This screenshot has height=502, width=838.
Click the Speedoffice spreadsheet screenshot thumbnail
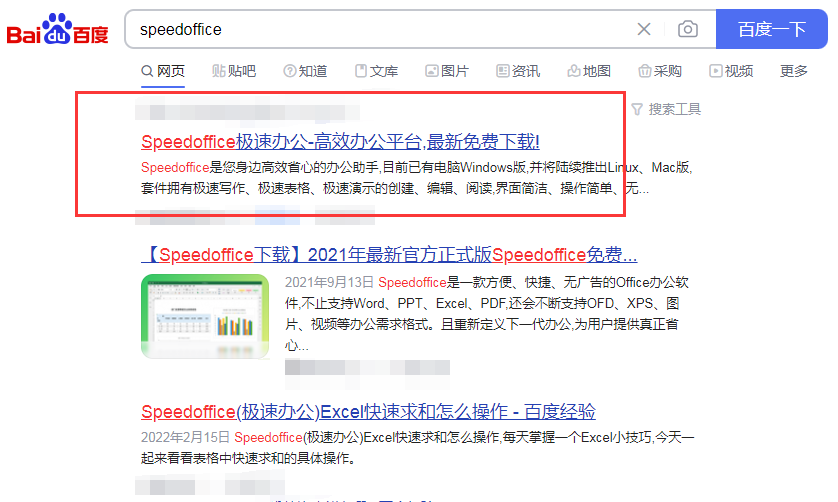[205, 316]
